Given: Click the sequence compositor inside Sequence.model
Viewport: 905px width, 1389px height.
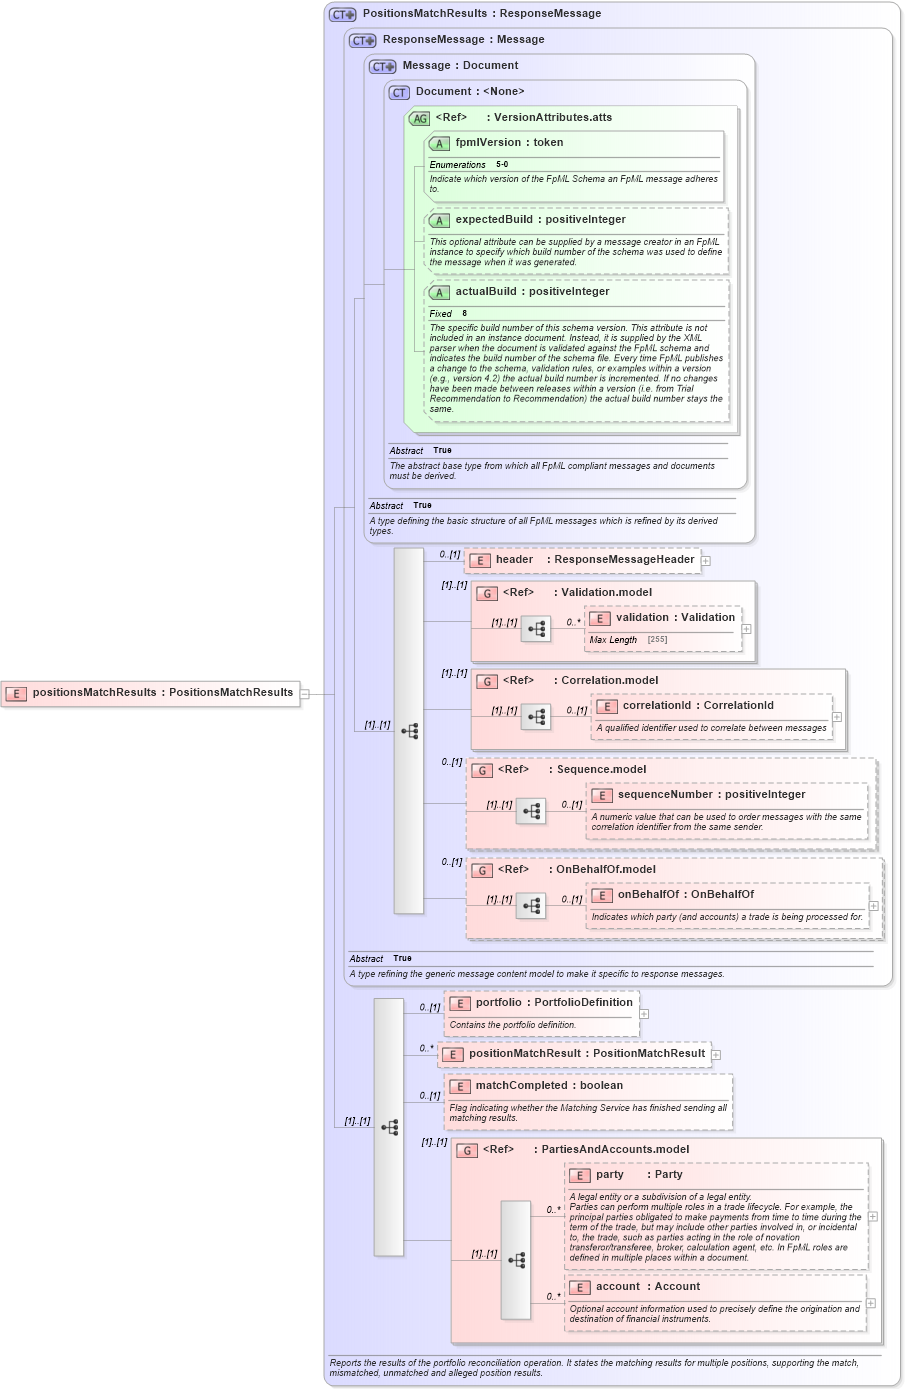Looking at the screenshot, I should click(x=531, y=811).
